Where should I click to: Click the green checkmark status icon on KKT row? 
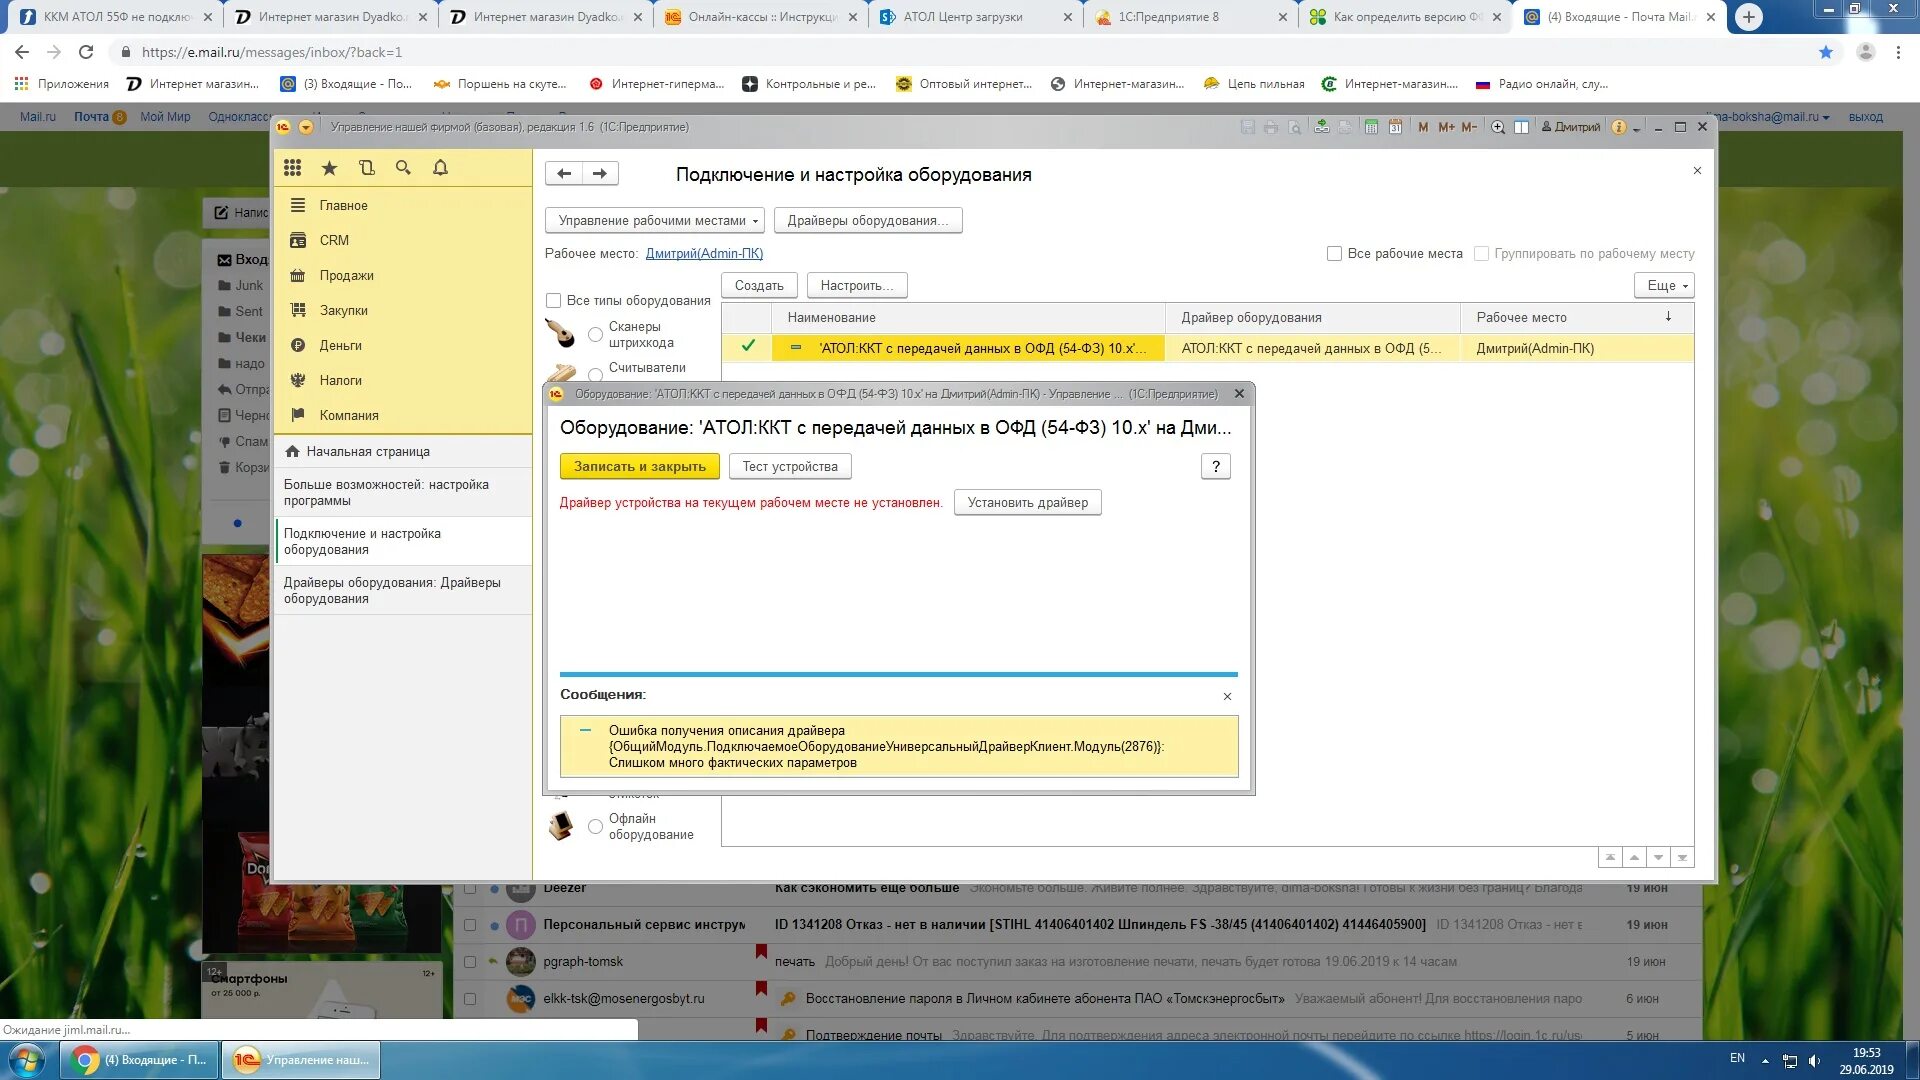748,347
